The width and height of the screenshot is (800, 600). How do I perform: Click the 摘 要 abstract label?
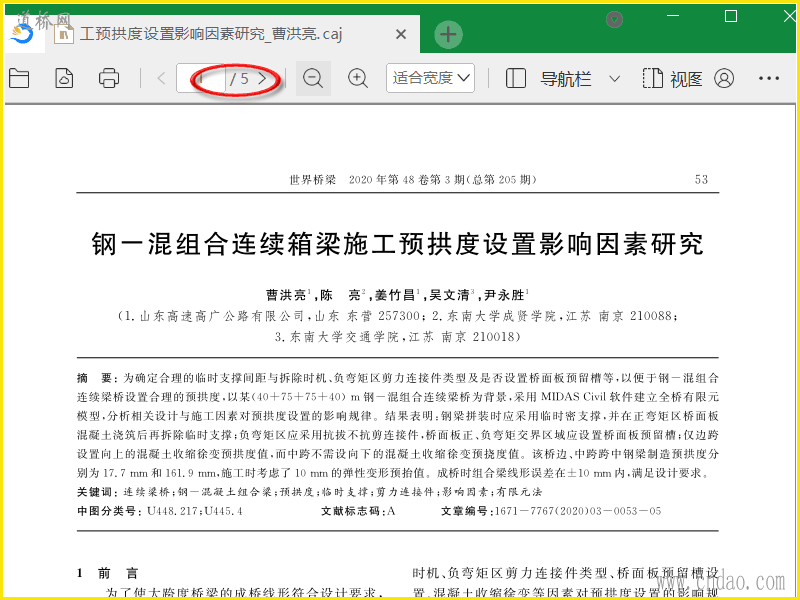97,378
